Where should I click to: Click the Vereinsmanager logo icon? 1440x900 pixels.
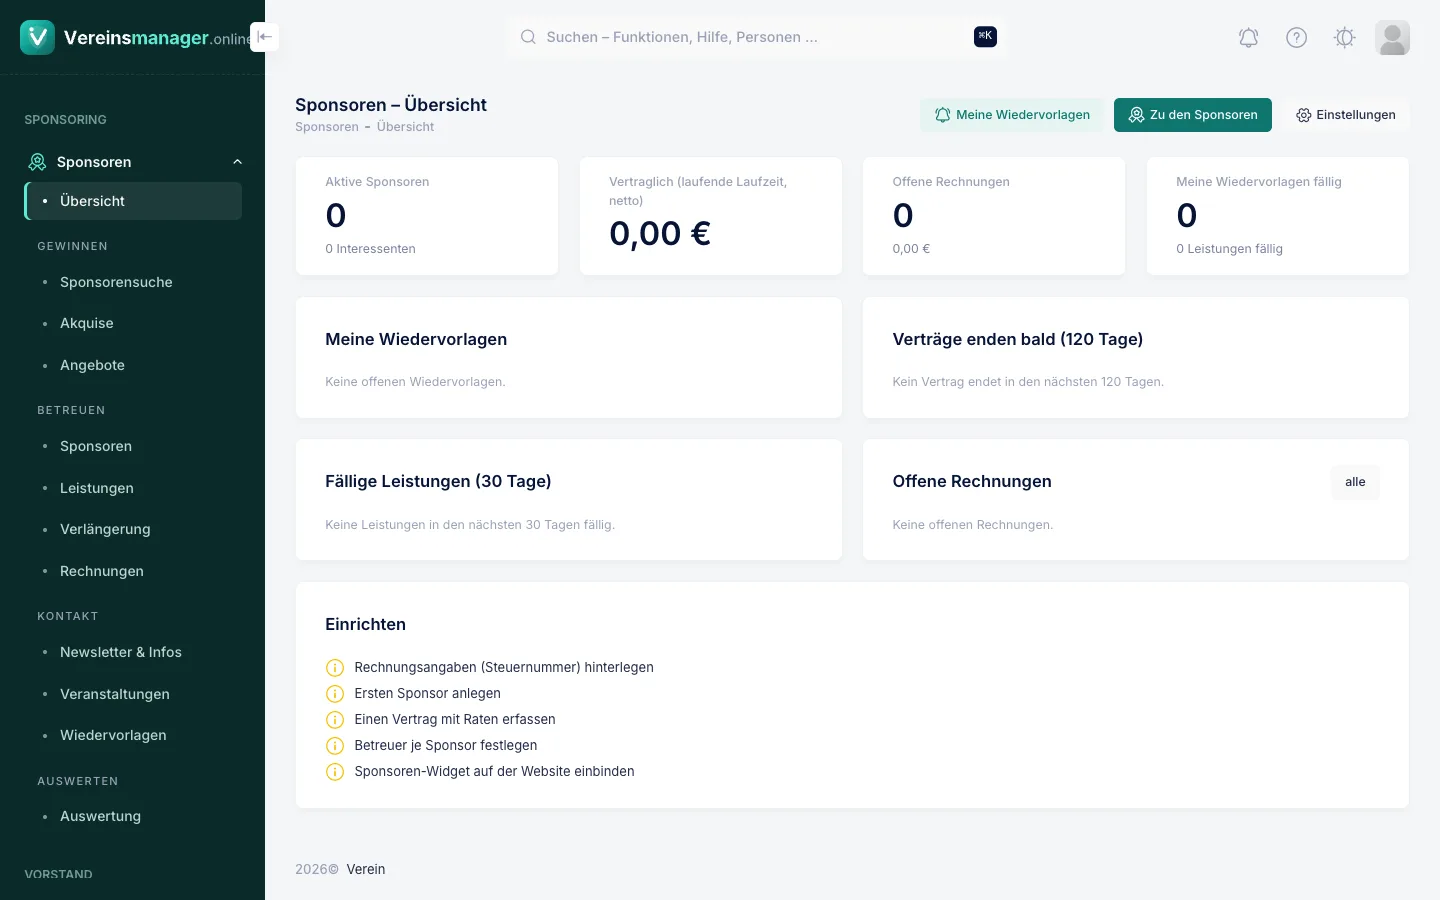[38, 37]
